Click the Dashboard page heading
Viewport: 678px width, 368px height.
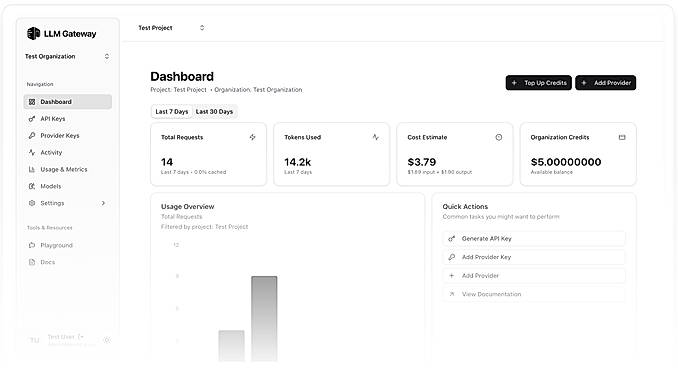coord(182,77)
